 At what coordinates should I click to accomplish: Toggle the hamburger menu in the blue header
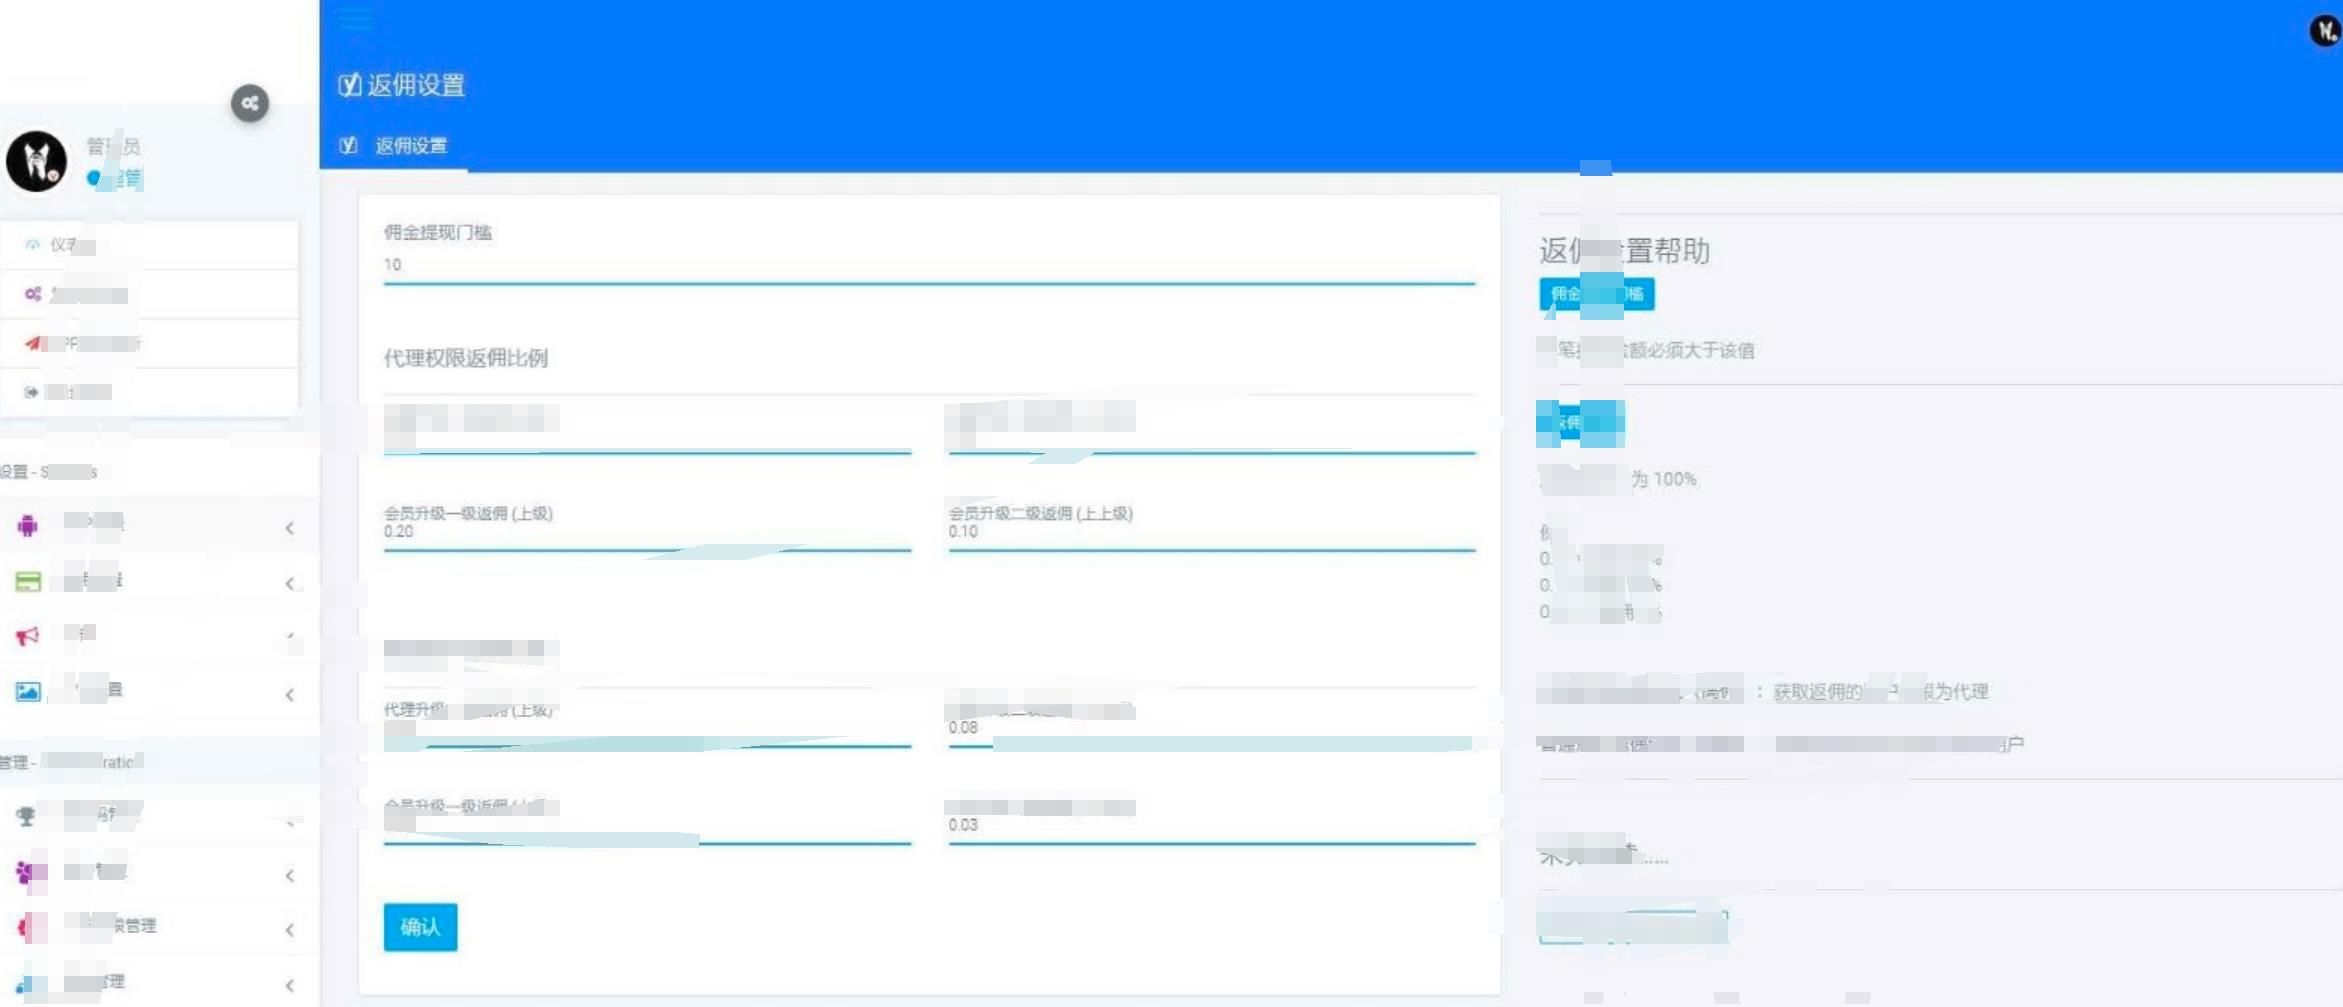pyautogui.click(x=355, y=17)
